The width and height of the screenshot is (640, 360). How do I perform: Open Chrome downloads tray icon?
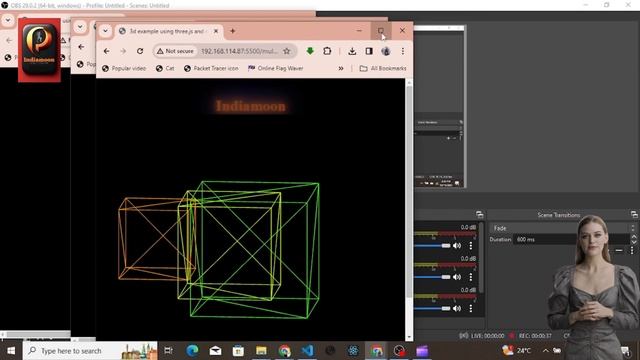coord(352,51)
